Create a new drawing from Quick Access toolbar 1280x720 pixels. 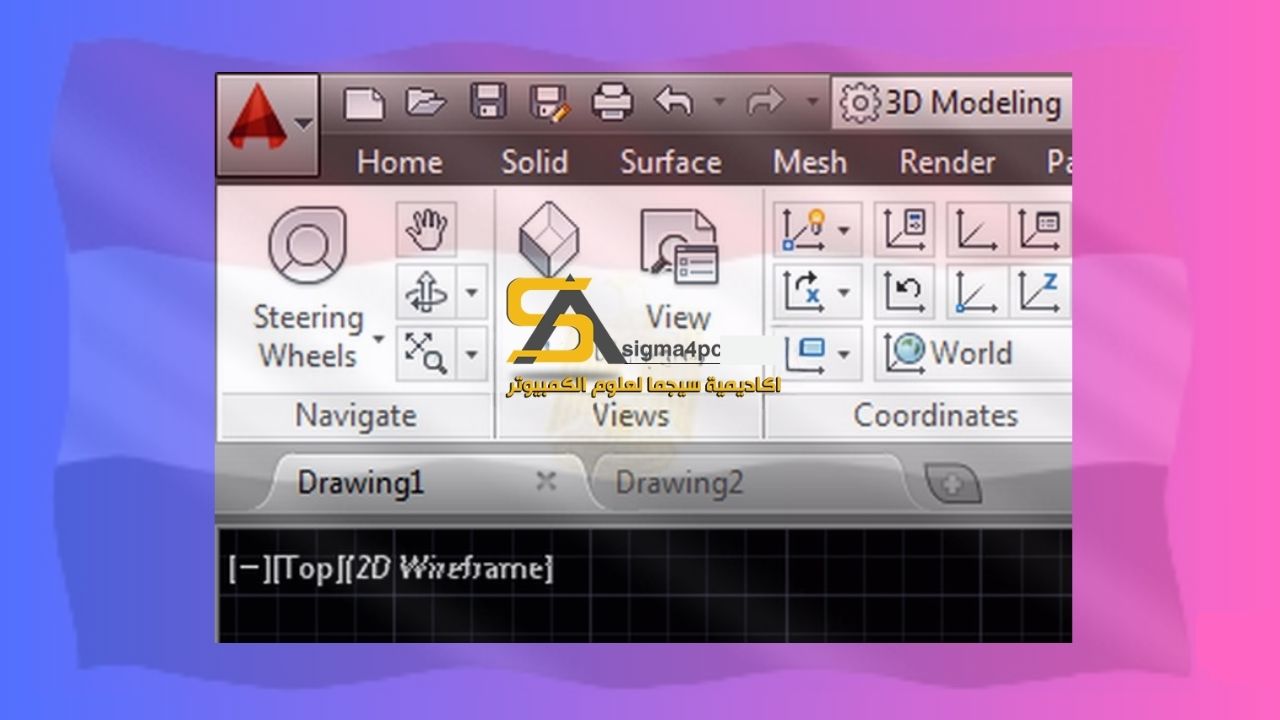pyautogui.click(x=363, y=102)
